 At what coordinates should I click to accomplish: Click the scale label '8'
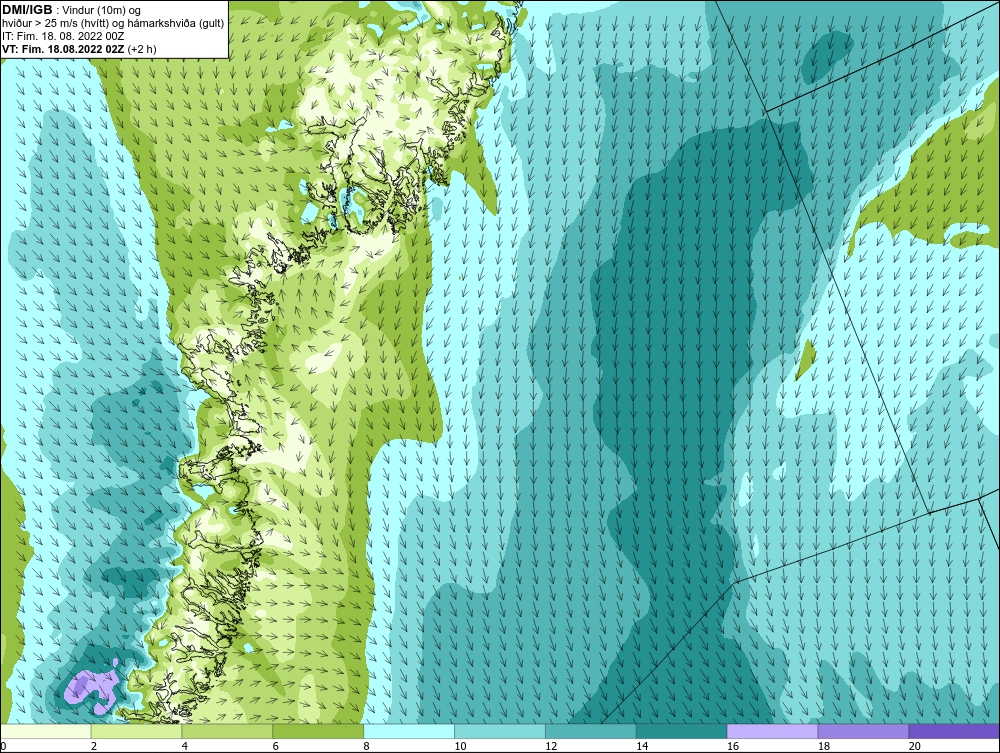point(367,746)
